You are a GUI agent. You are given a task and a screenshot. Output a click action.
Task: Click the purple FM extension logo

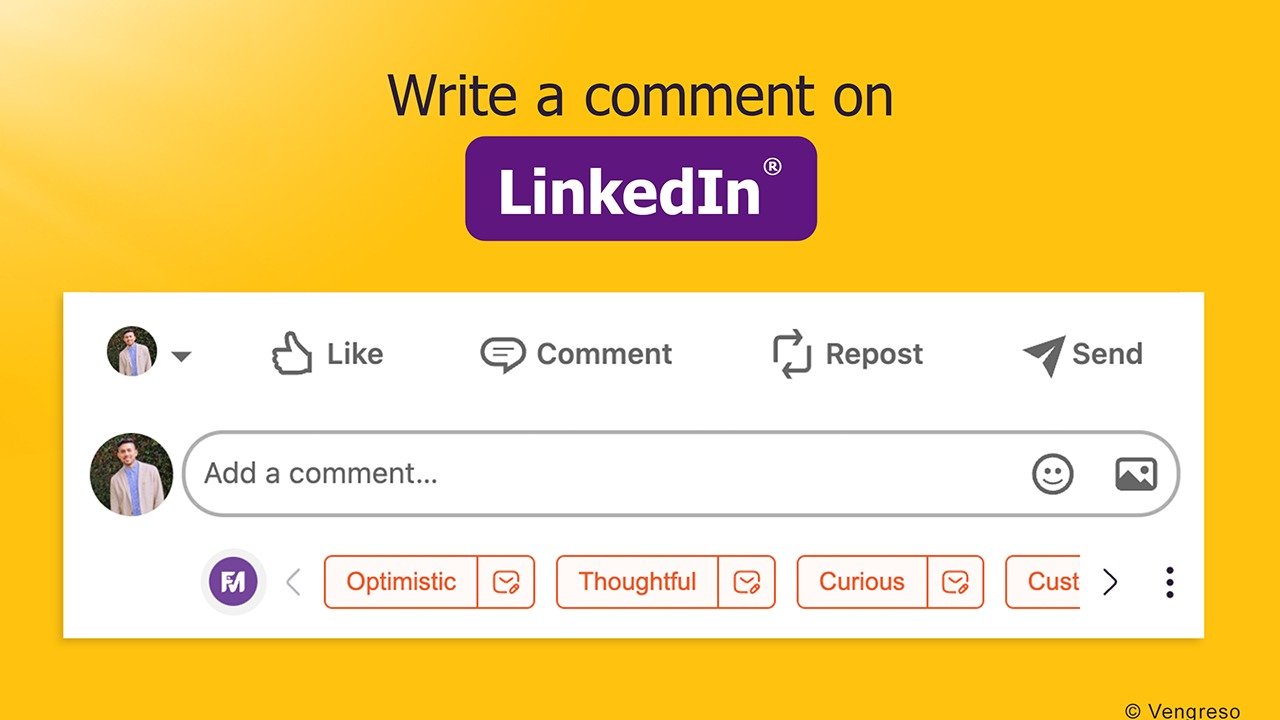click(x=233, y=581)
